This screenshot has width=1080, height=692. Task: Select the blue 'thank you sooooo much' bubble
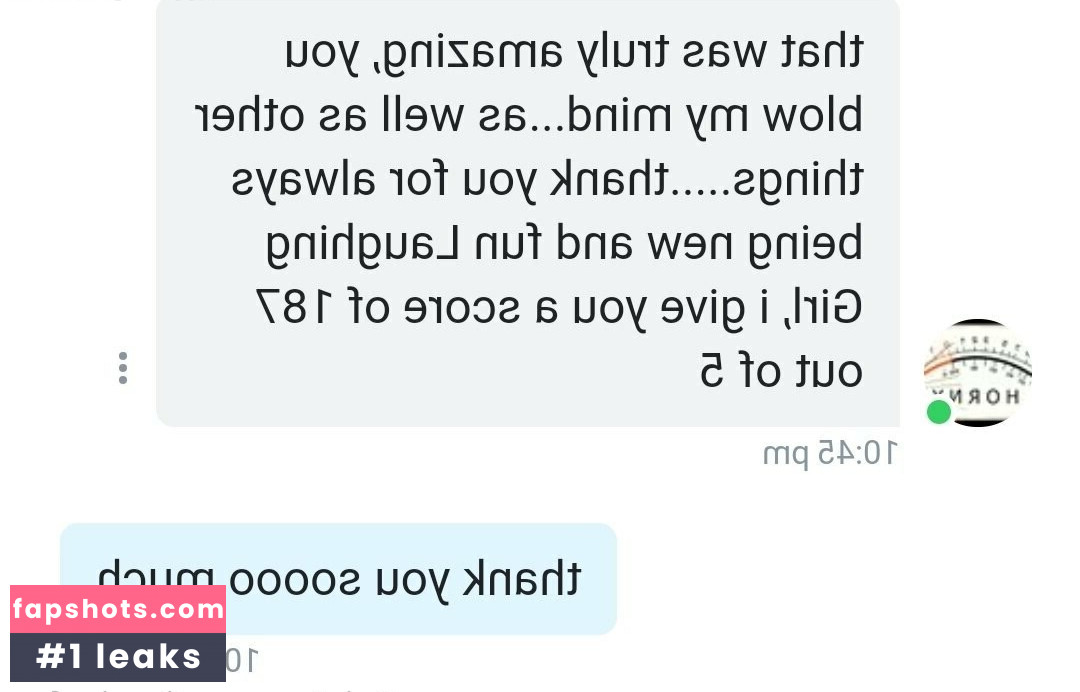tap(338, 578)
